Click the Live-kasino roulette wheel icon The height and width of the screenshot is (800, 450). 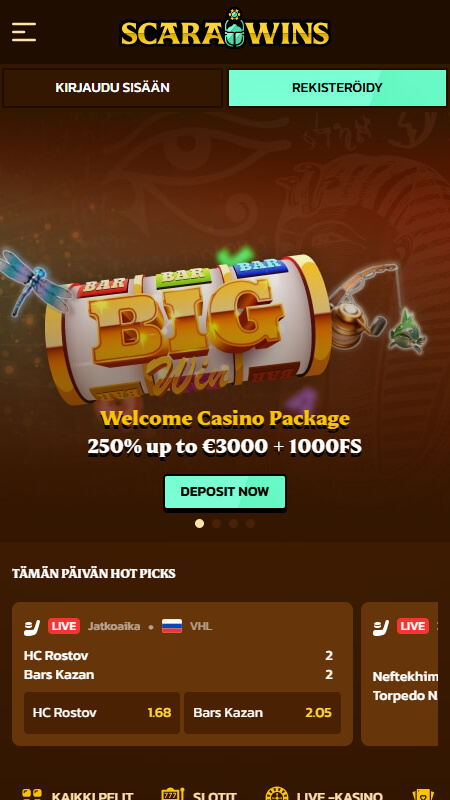277,794
